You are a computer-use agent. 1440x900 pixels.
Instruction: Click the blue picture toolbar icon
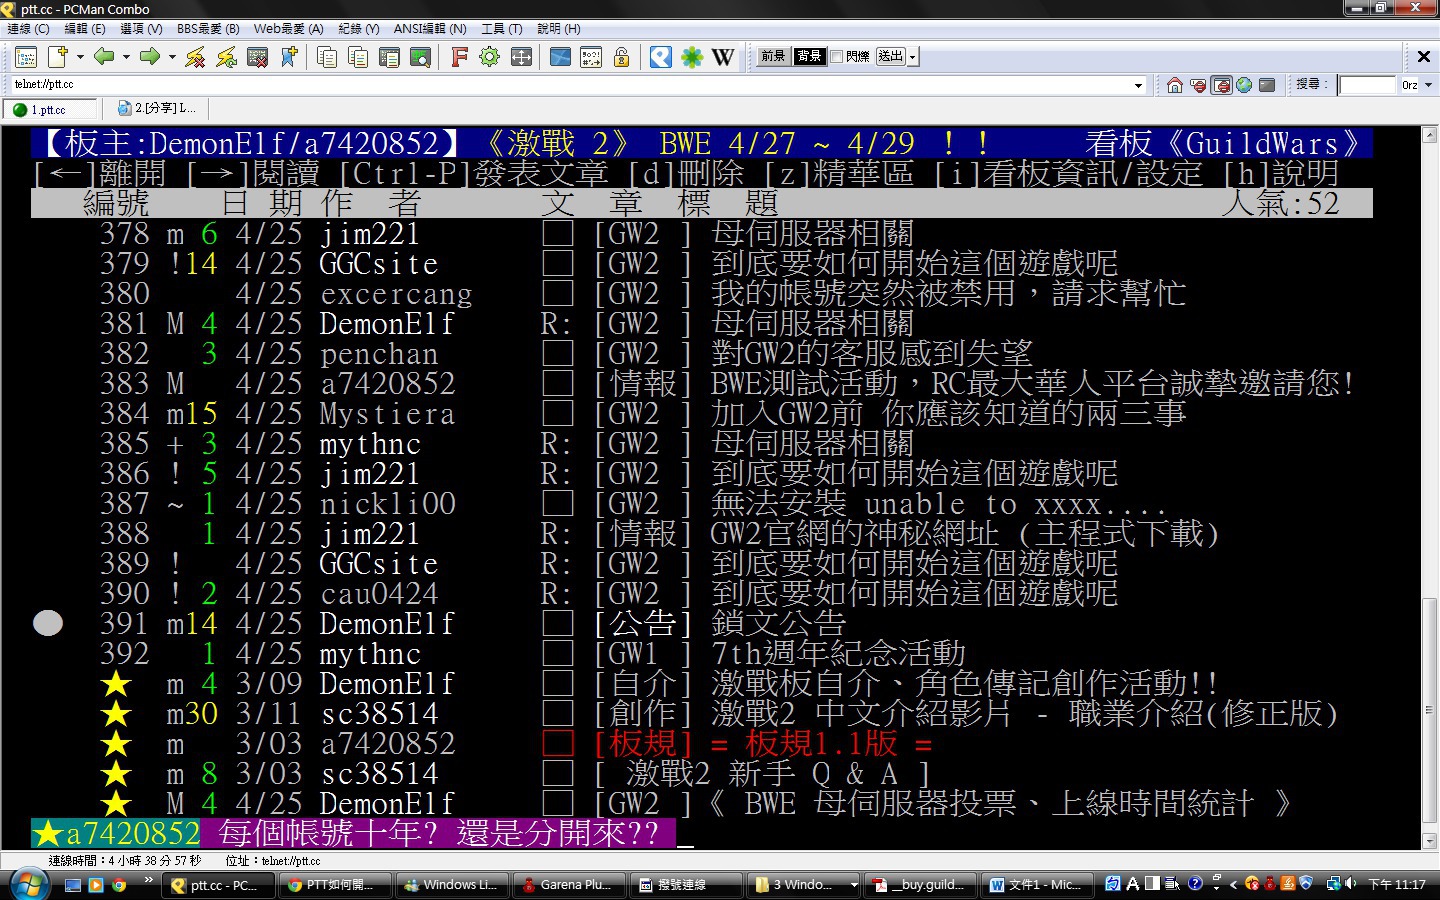coord(560,57)
